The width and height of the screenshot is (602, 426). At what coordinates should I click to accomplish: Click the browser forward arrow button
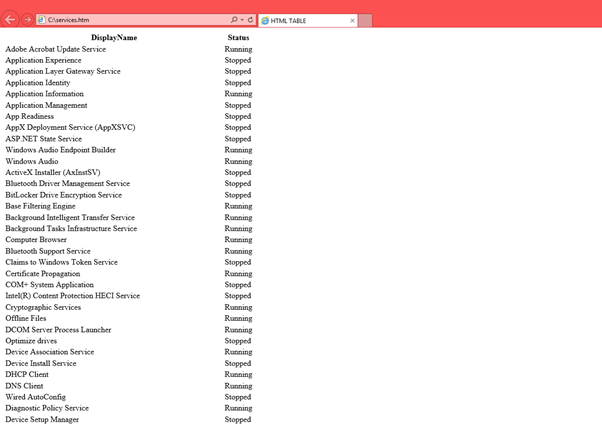tap(27, 19)
